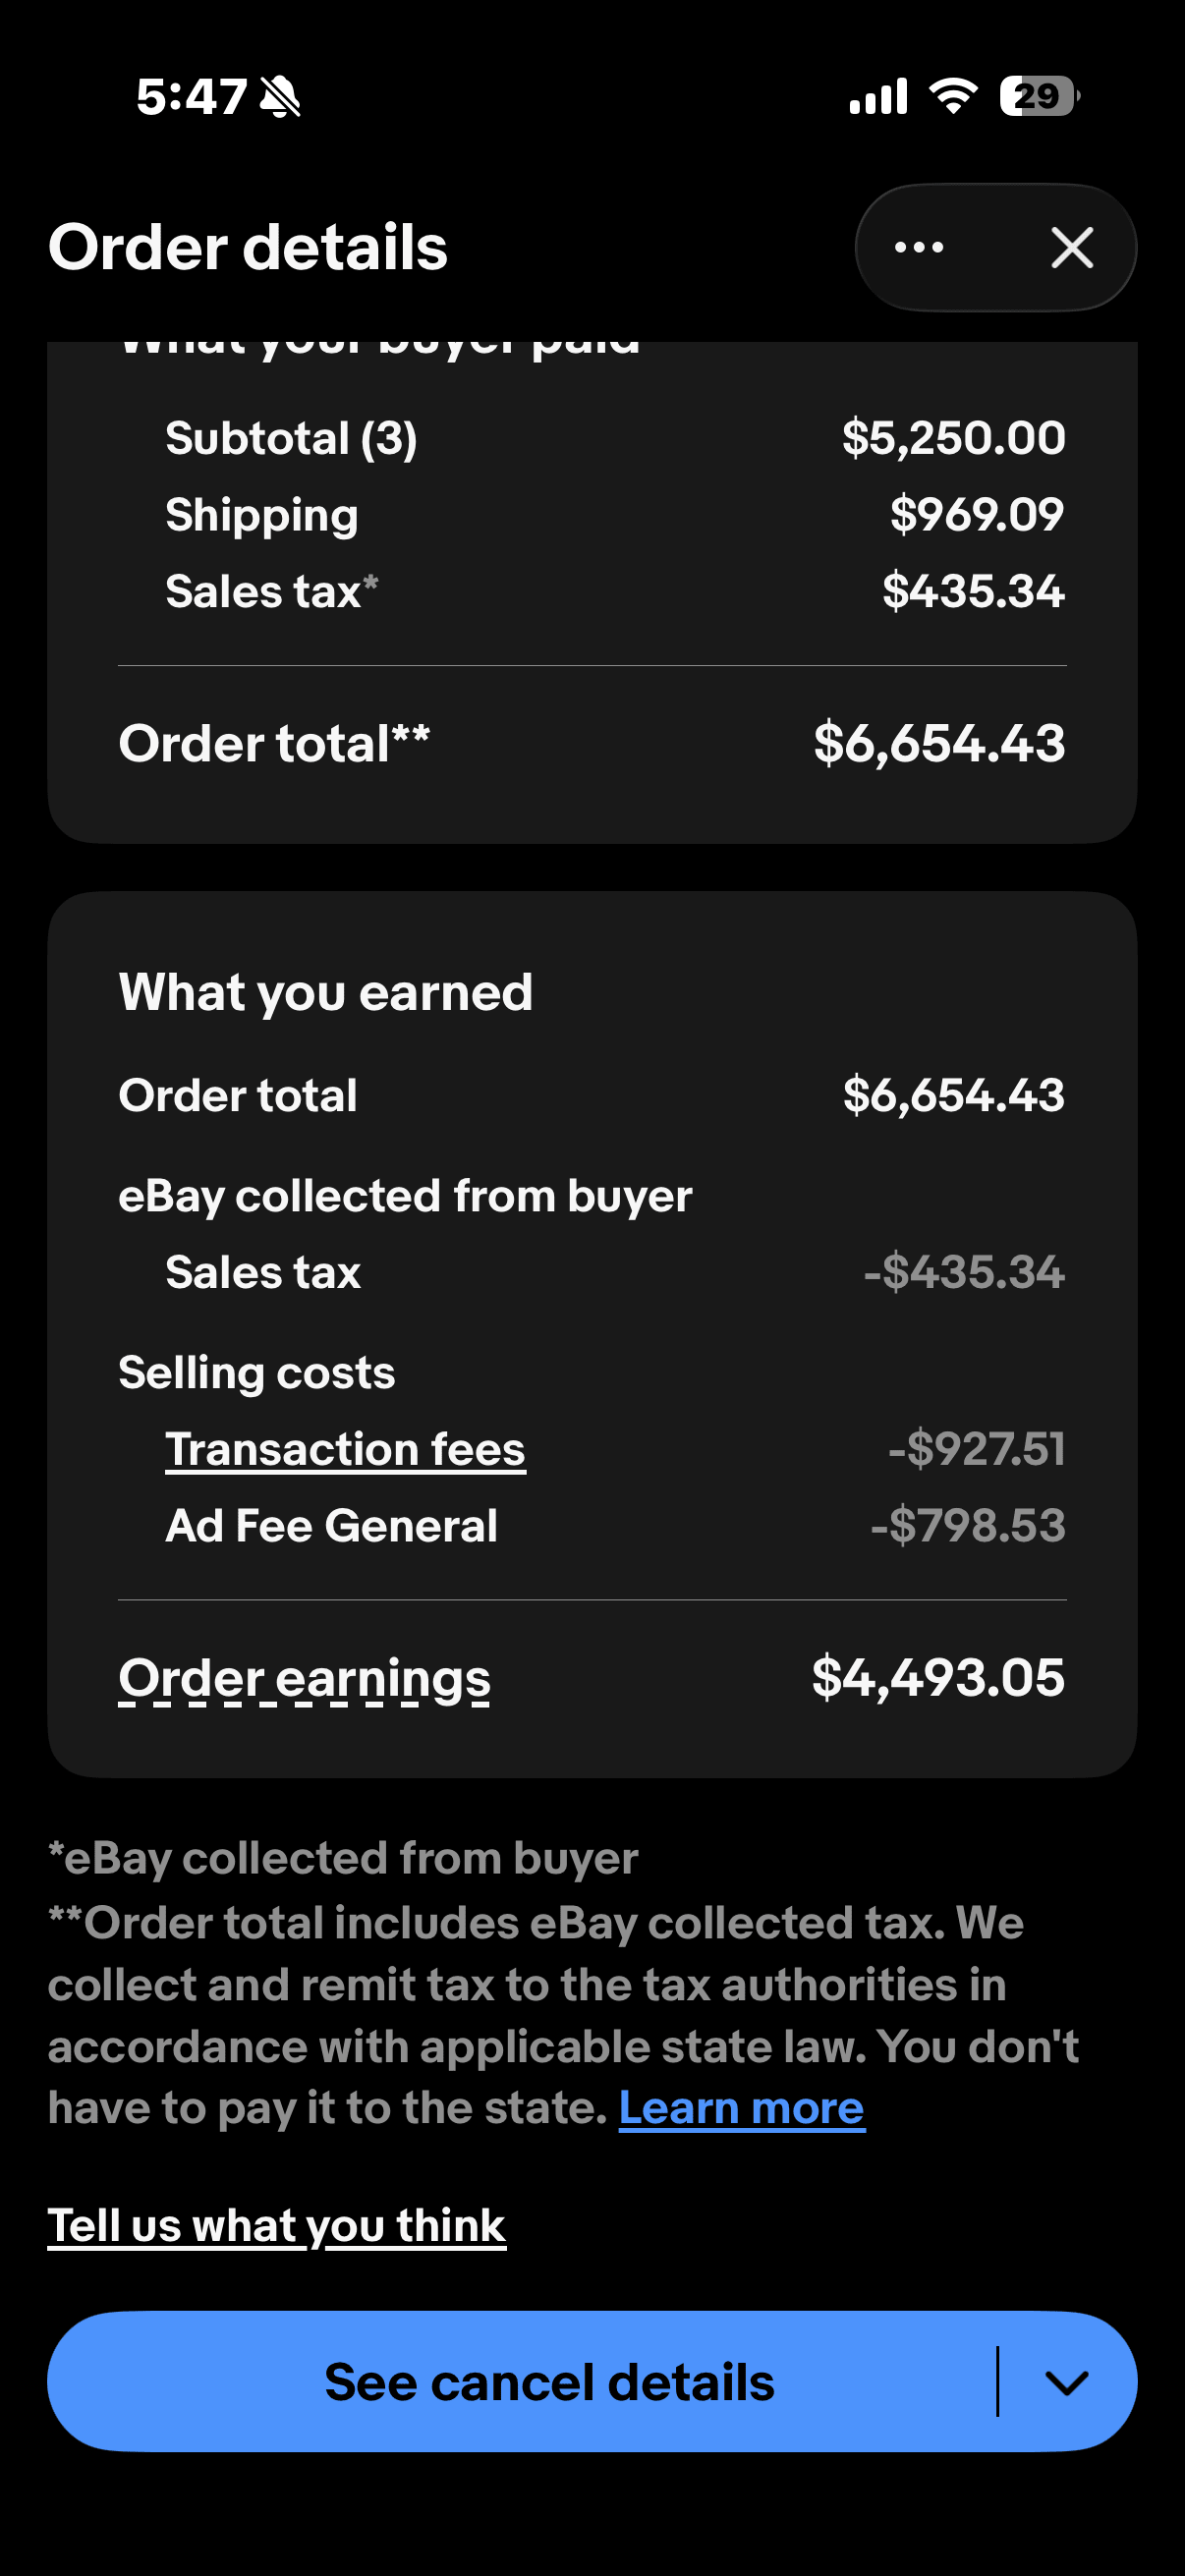Tap the What you earned heading
Viewport: 1185px width, 2576px height.
point(325,992)
